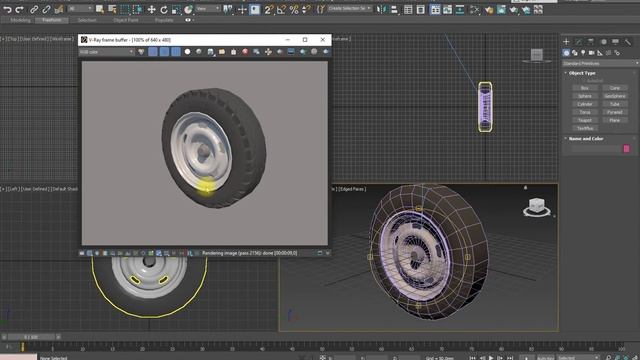
Task: Click the Teapot button
Action: pyautogui.click(x=584, y=120)
